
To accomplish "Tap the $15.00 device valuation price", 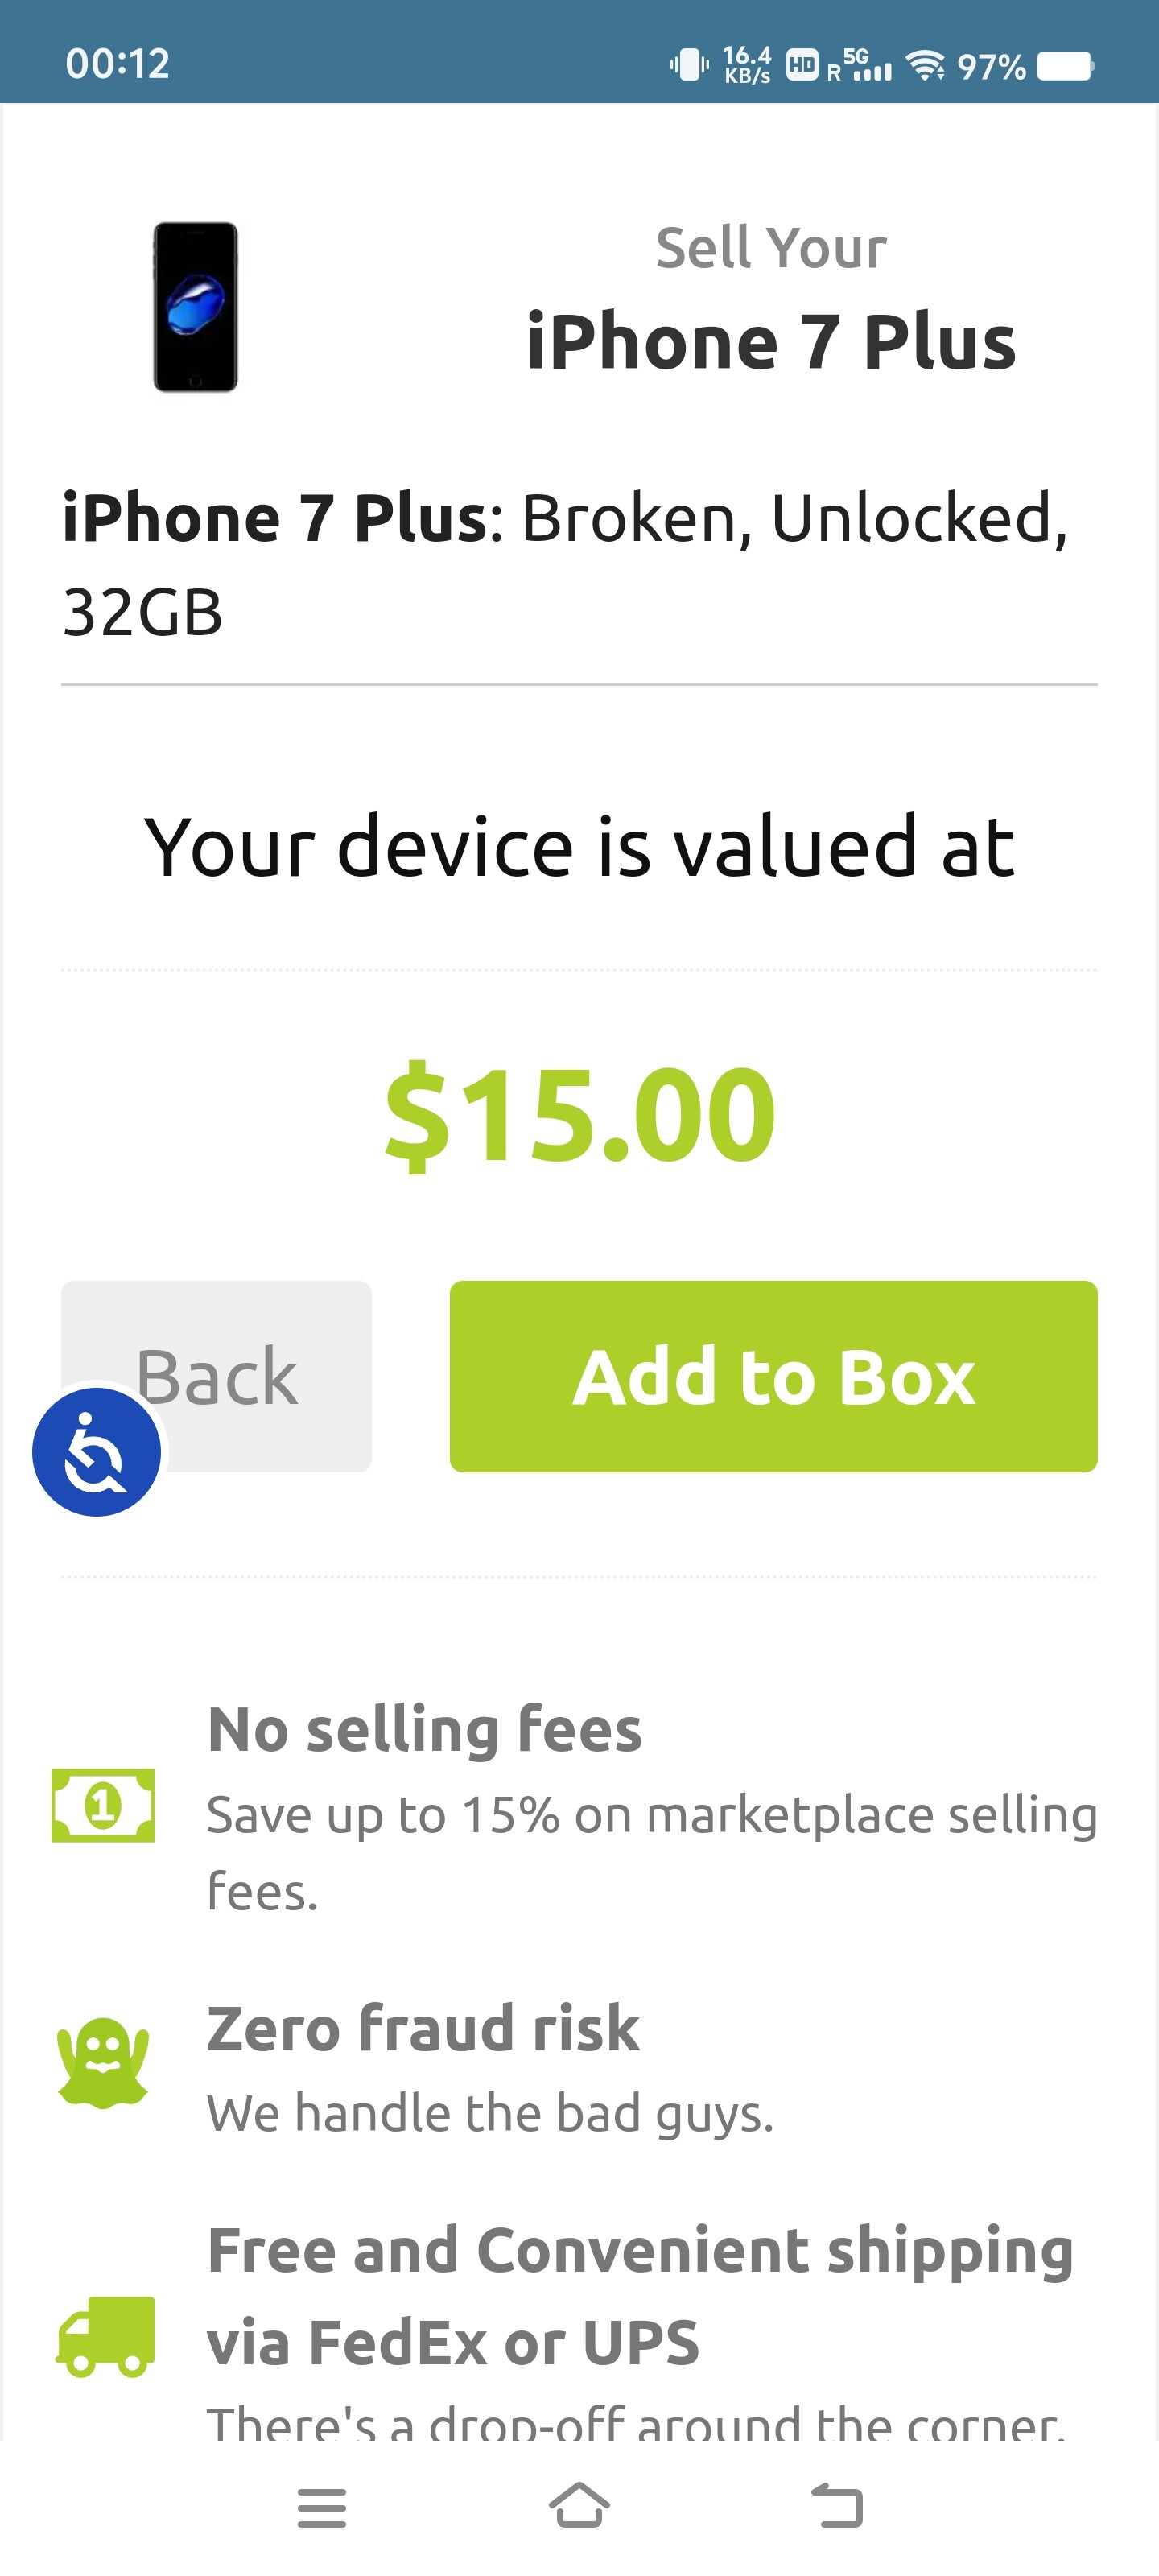I will point(580,1114).
